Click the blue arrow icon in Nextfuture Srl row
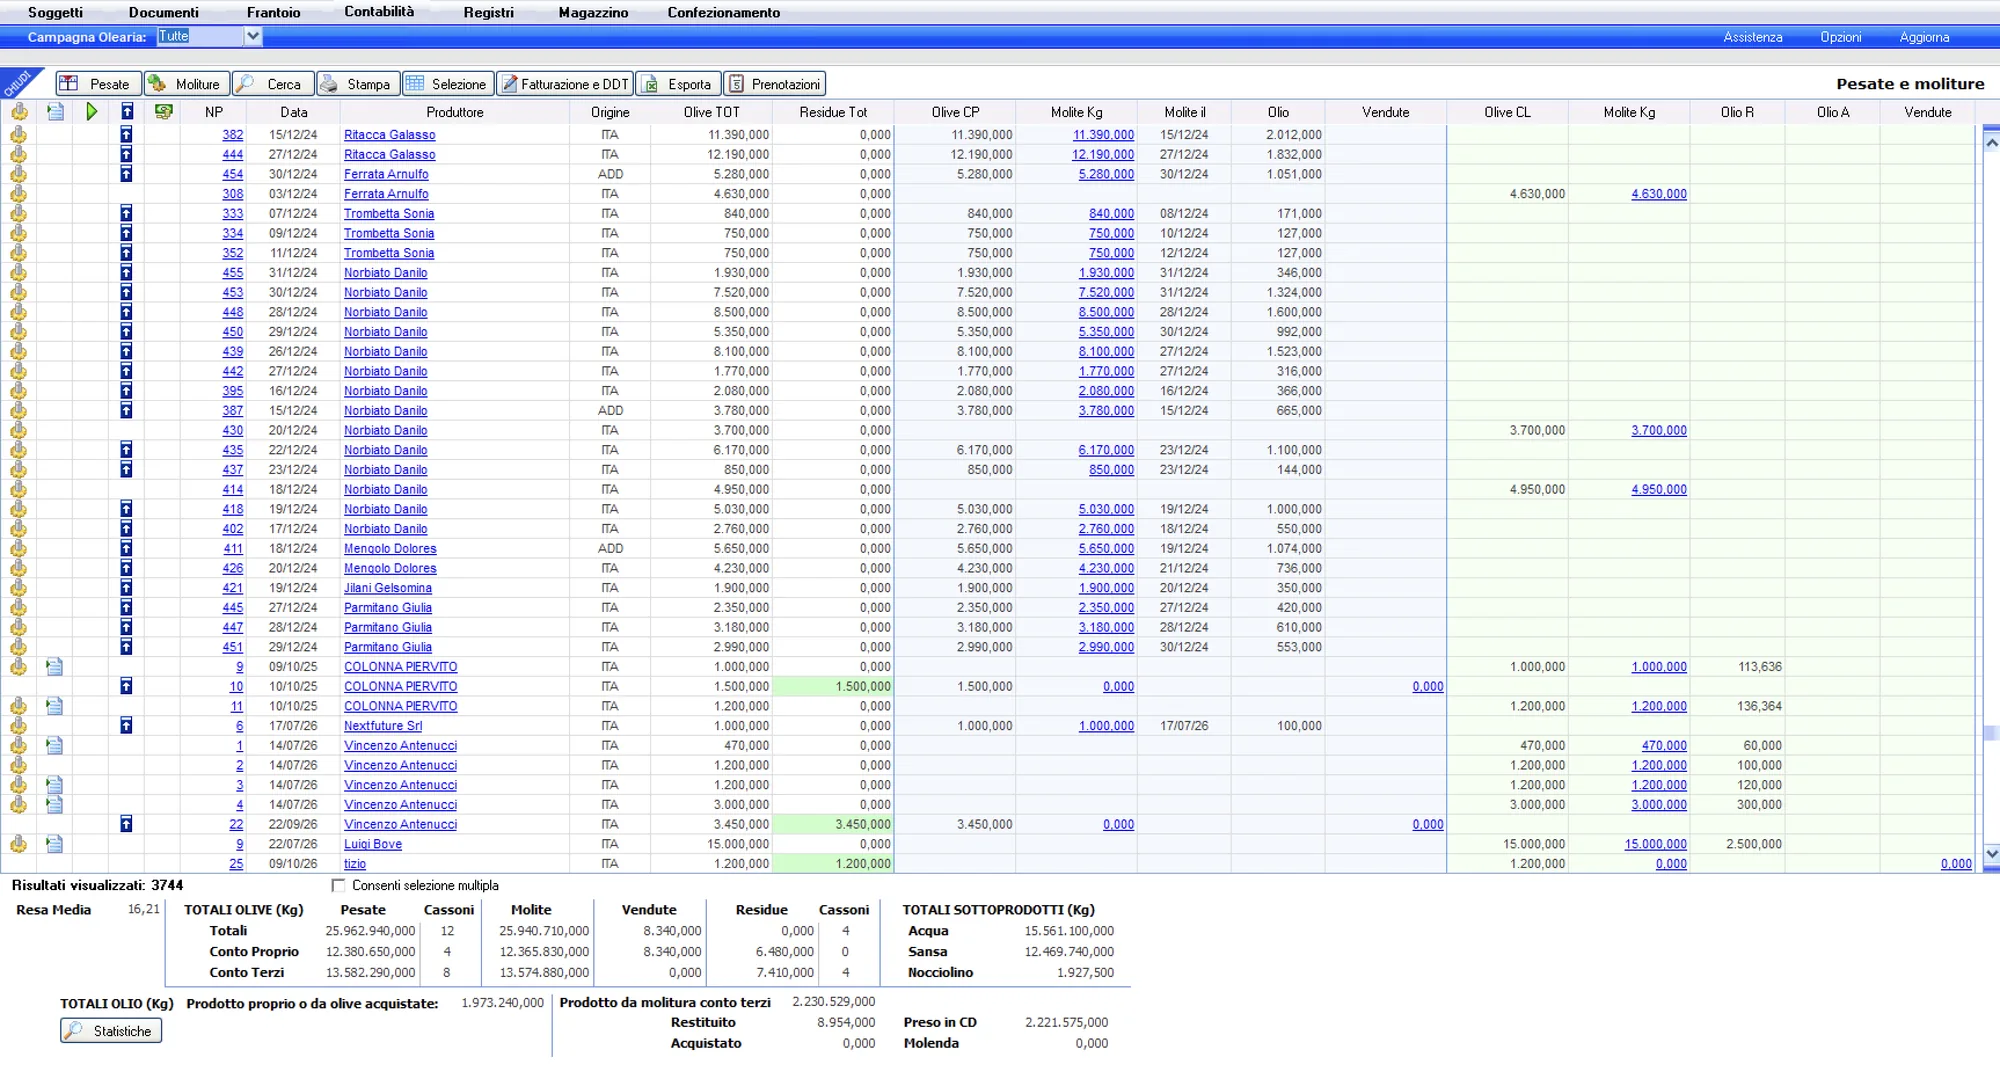The height and width of the screenshot is (1068, 2000). click(126, 725)
